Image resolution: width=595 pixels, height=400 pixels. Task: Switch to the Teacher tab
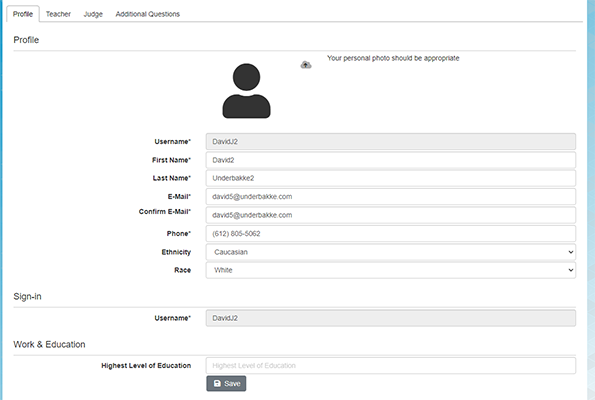58,14
